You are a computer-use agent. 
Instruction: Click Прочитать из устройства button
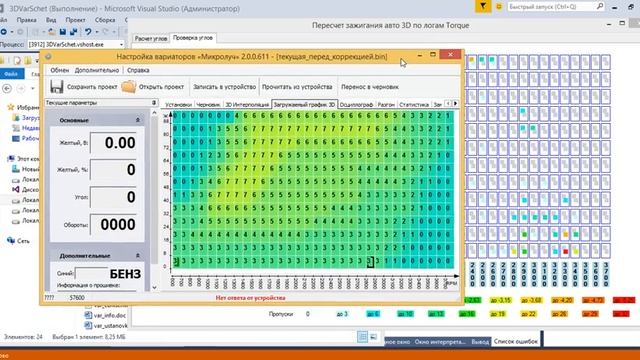[297, 87]
